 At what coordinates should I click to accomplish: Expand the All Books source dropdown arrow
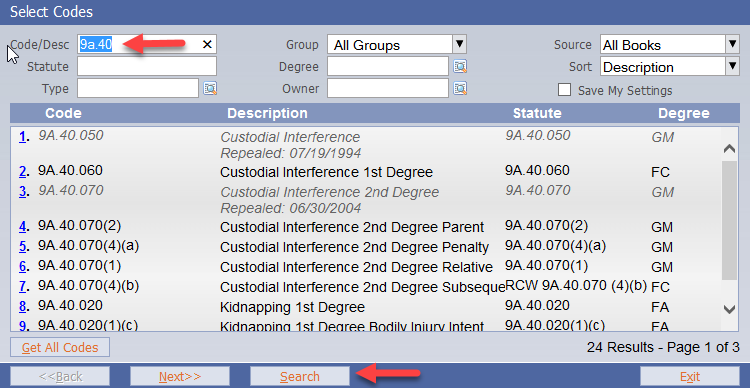[733, 44]
